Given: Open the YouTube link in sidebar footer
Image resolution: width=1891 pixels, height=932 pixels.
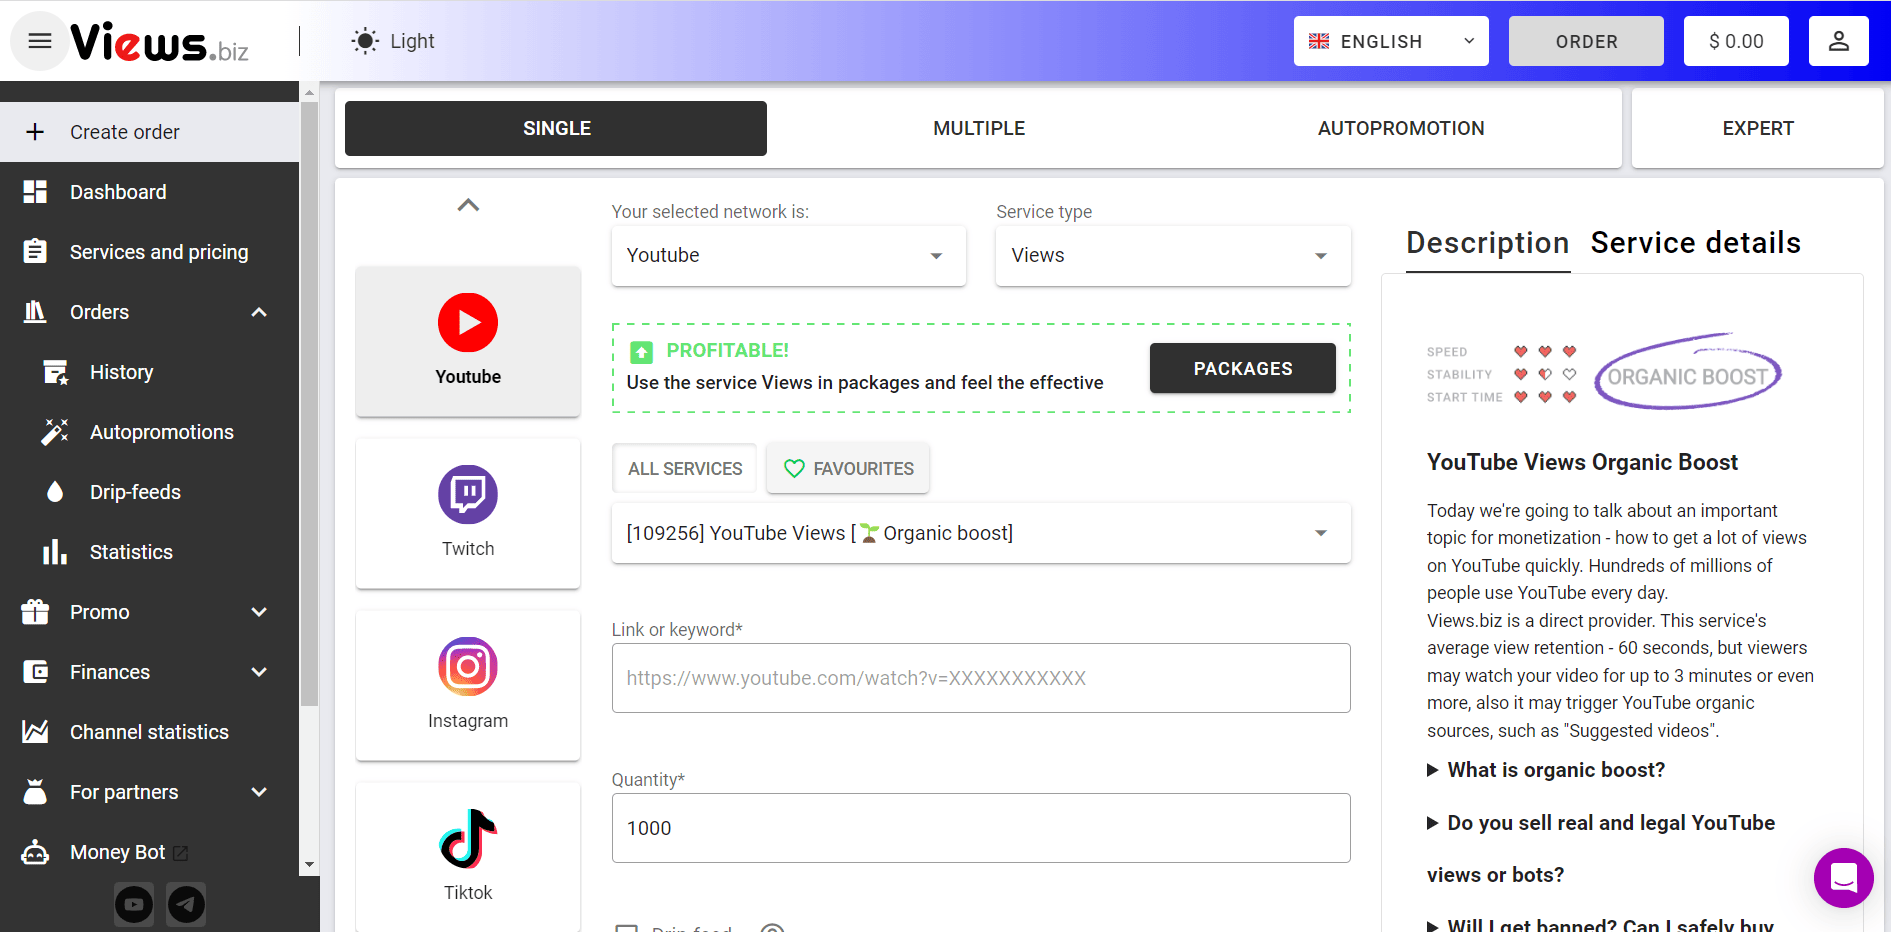Looking at the screenshot, I should [x=134, y=905].
